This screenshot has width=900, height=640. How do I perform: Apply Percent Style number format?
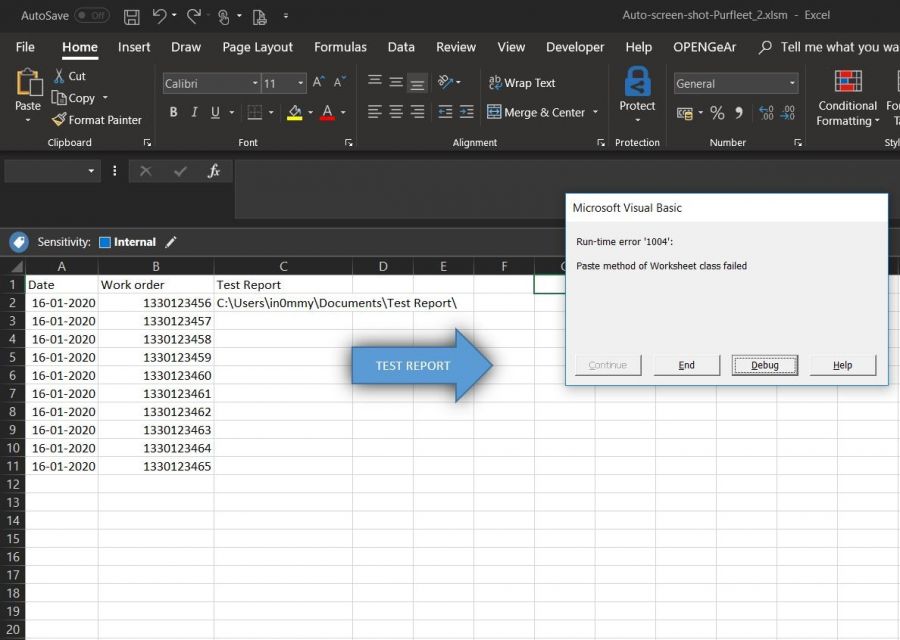717,113
